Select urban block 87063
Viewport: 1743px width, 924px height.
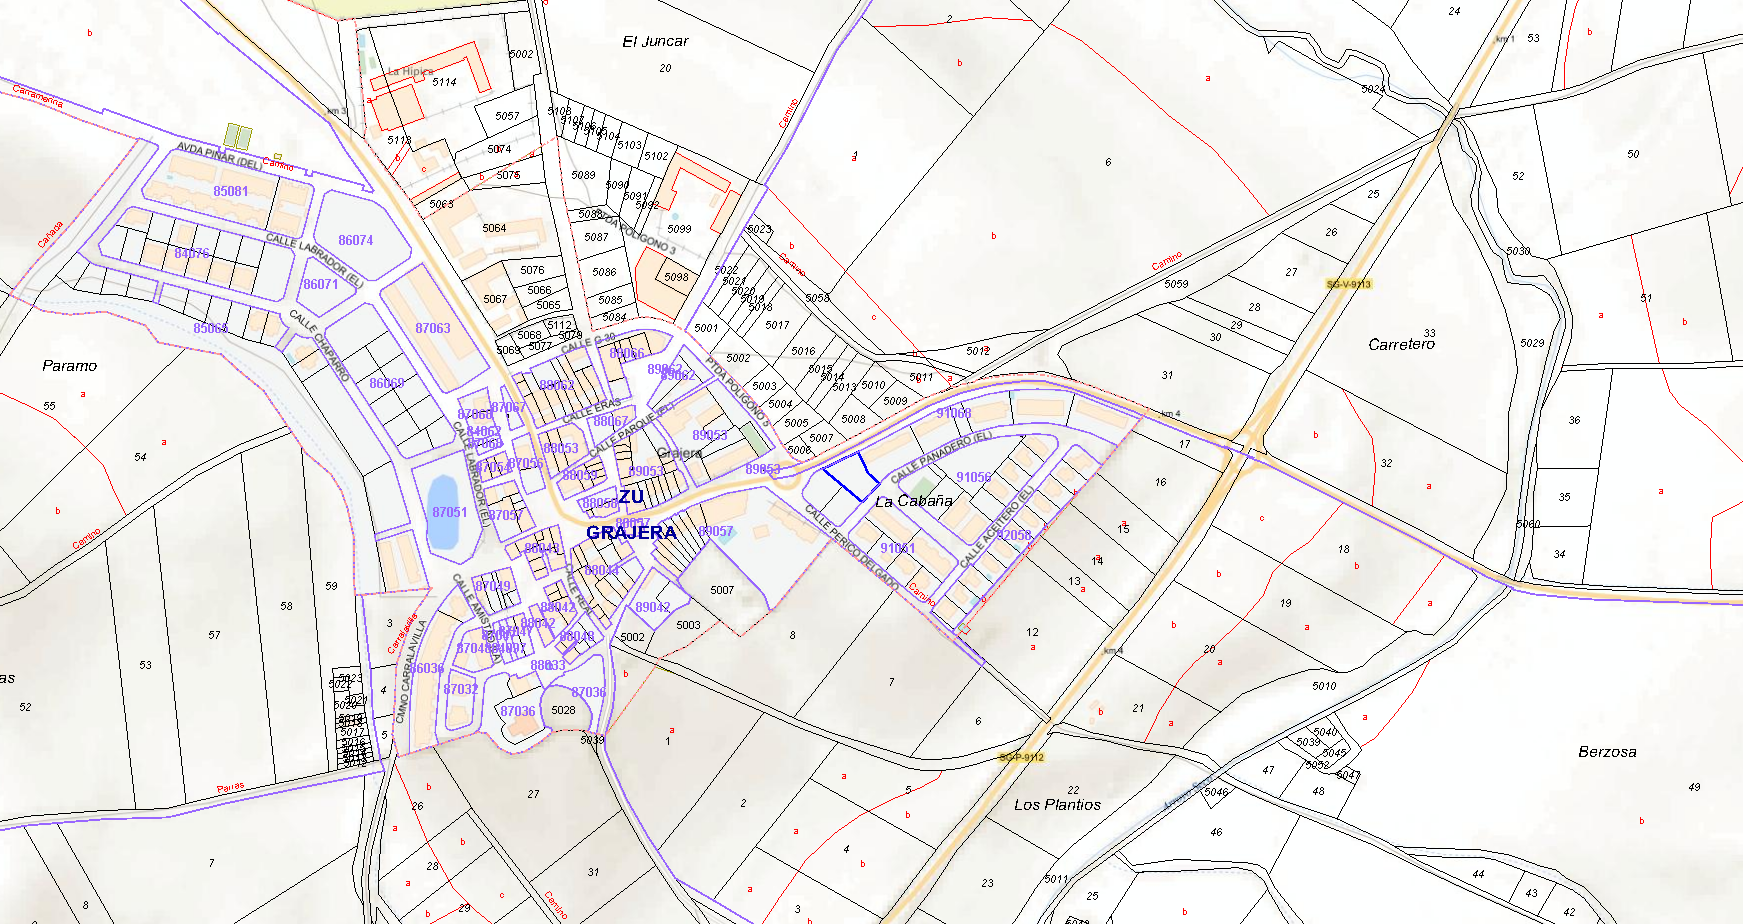tap(433, 328)
